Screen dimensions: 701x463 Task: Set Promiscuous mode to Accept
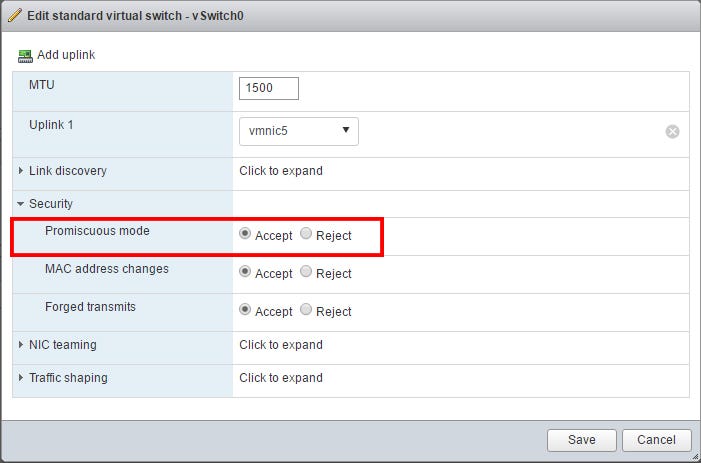246,235
